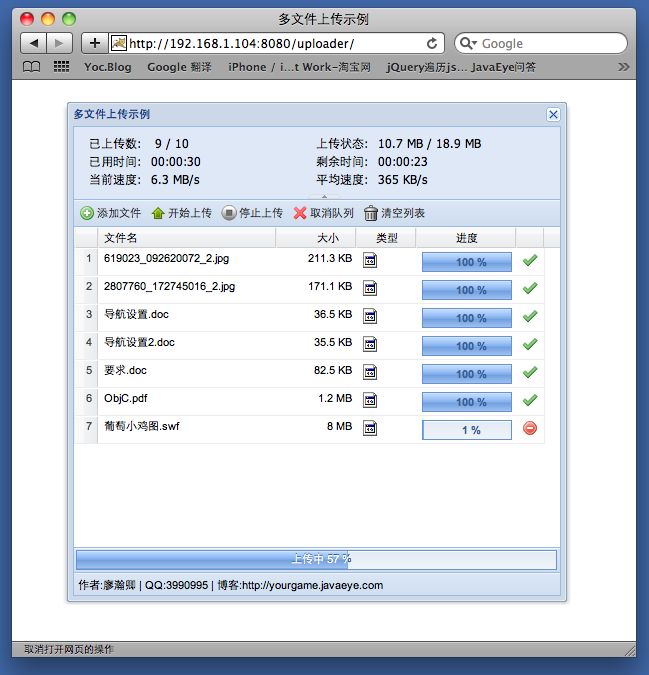Image resolution: width=649 pixels, height=675 pixels.
Task: Open the bookmarks book icon
Action: point(31,67)
